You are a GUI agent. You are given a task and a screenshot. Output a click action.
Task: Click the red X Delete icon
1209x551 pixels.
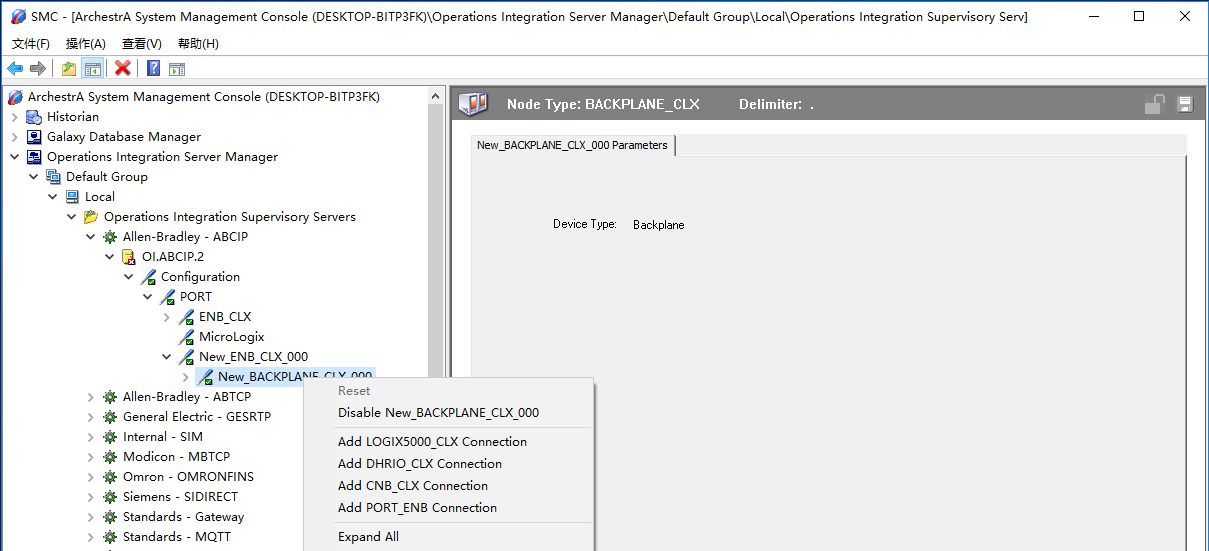coord(123,68)
